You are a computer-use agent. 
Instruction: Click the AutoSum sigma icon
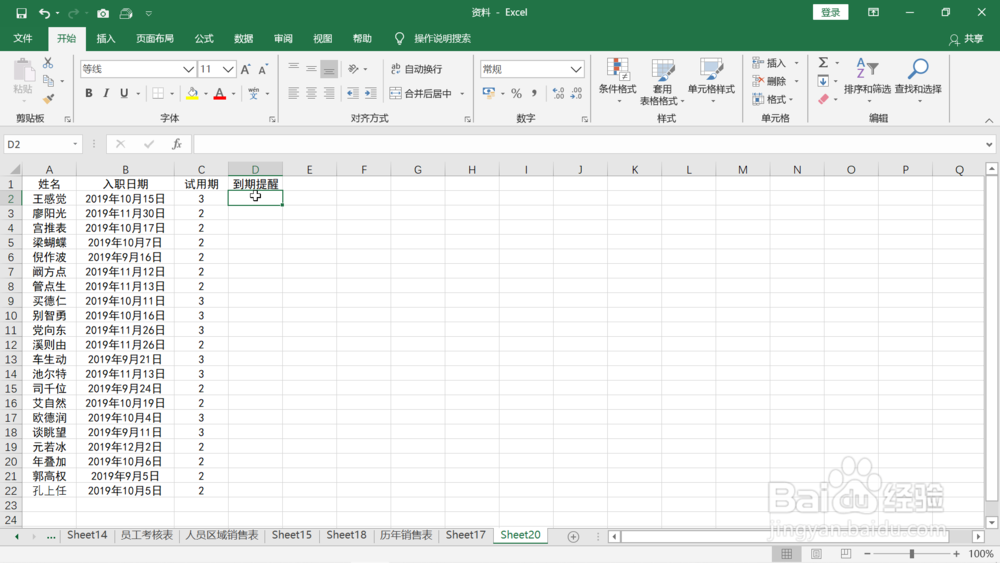point(823,62)
